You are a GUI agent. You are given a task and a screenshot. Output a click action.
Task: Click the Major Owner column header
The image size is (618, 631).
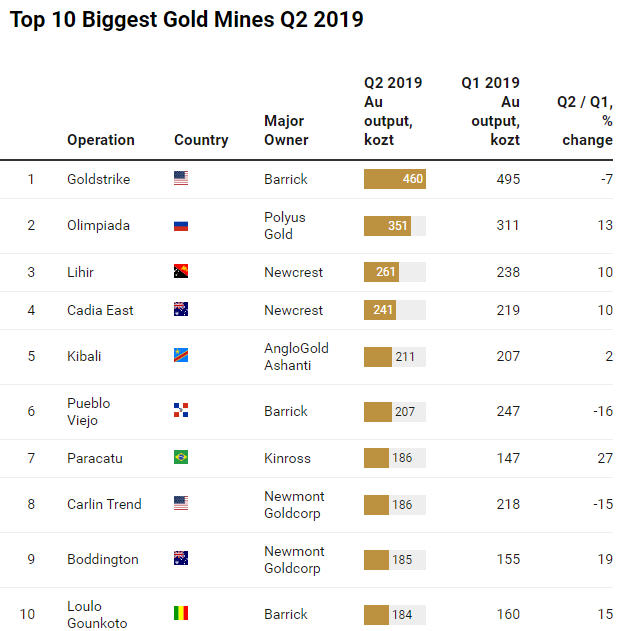click(286, 130)
